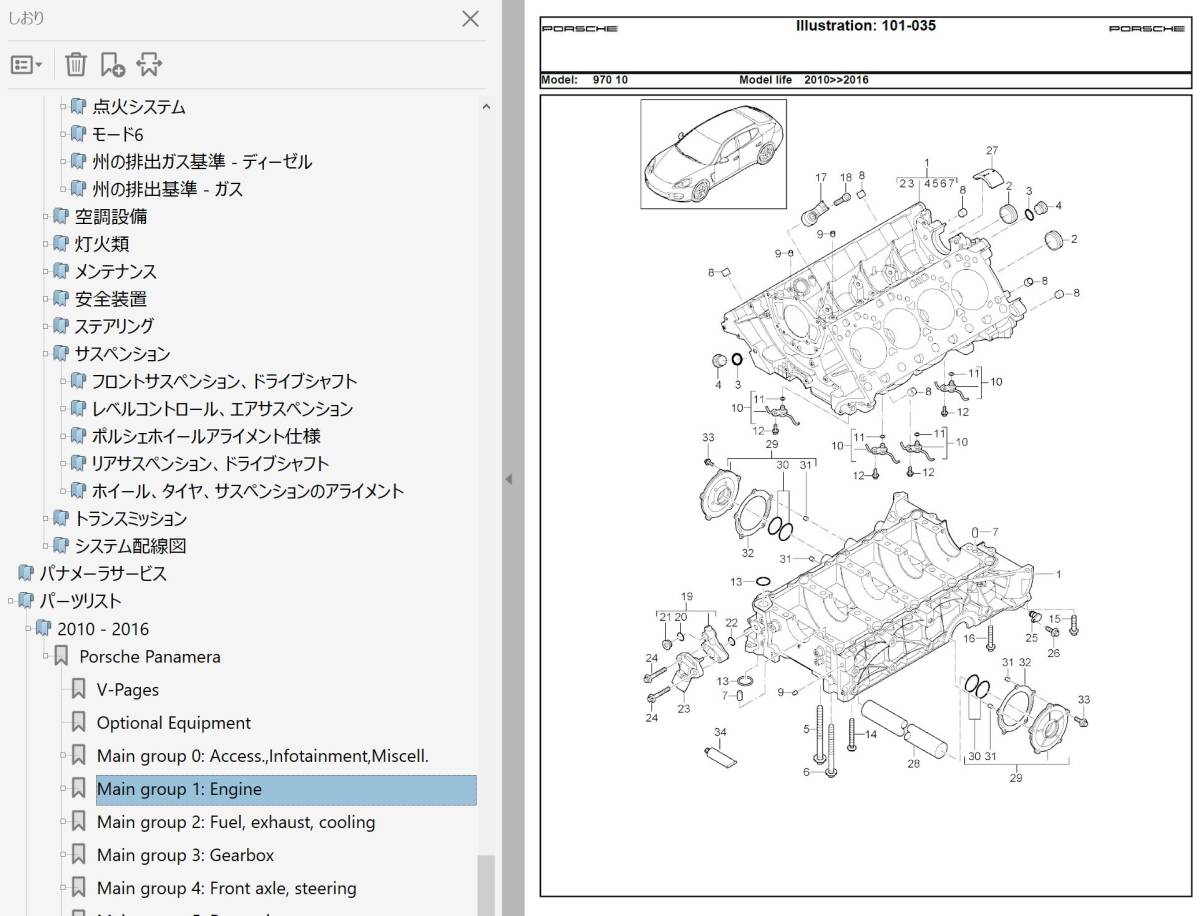
Task: Click the bookmark icon beside 空調設備
Action: (x=61, y=216)
